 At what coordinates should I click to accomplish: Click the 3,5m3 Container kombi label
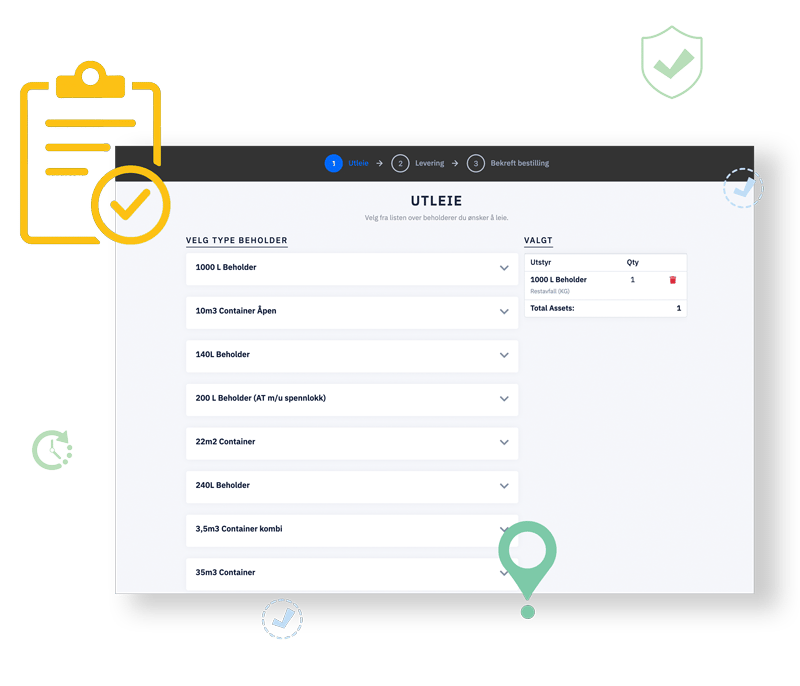[x=239, y=529]
